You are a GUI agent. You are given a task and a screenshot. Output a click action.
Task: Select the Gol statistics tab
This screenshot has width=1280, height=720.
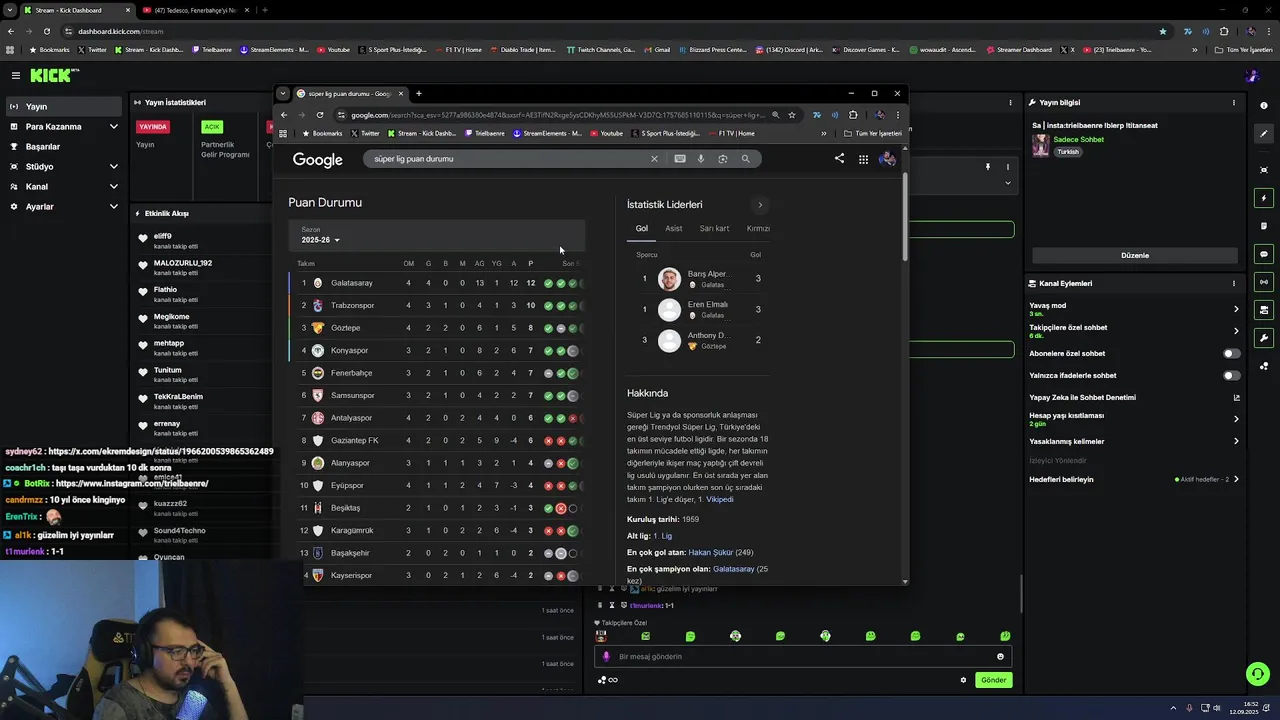tap(642, 229)
